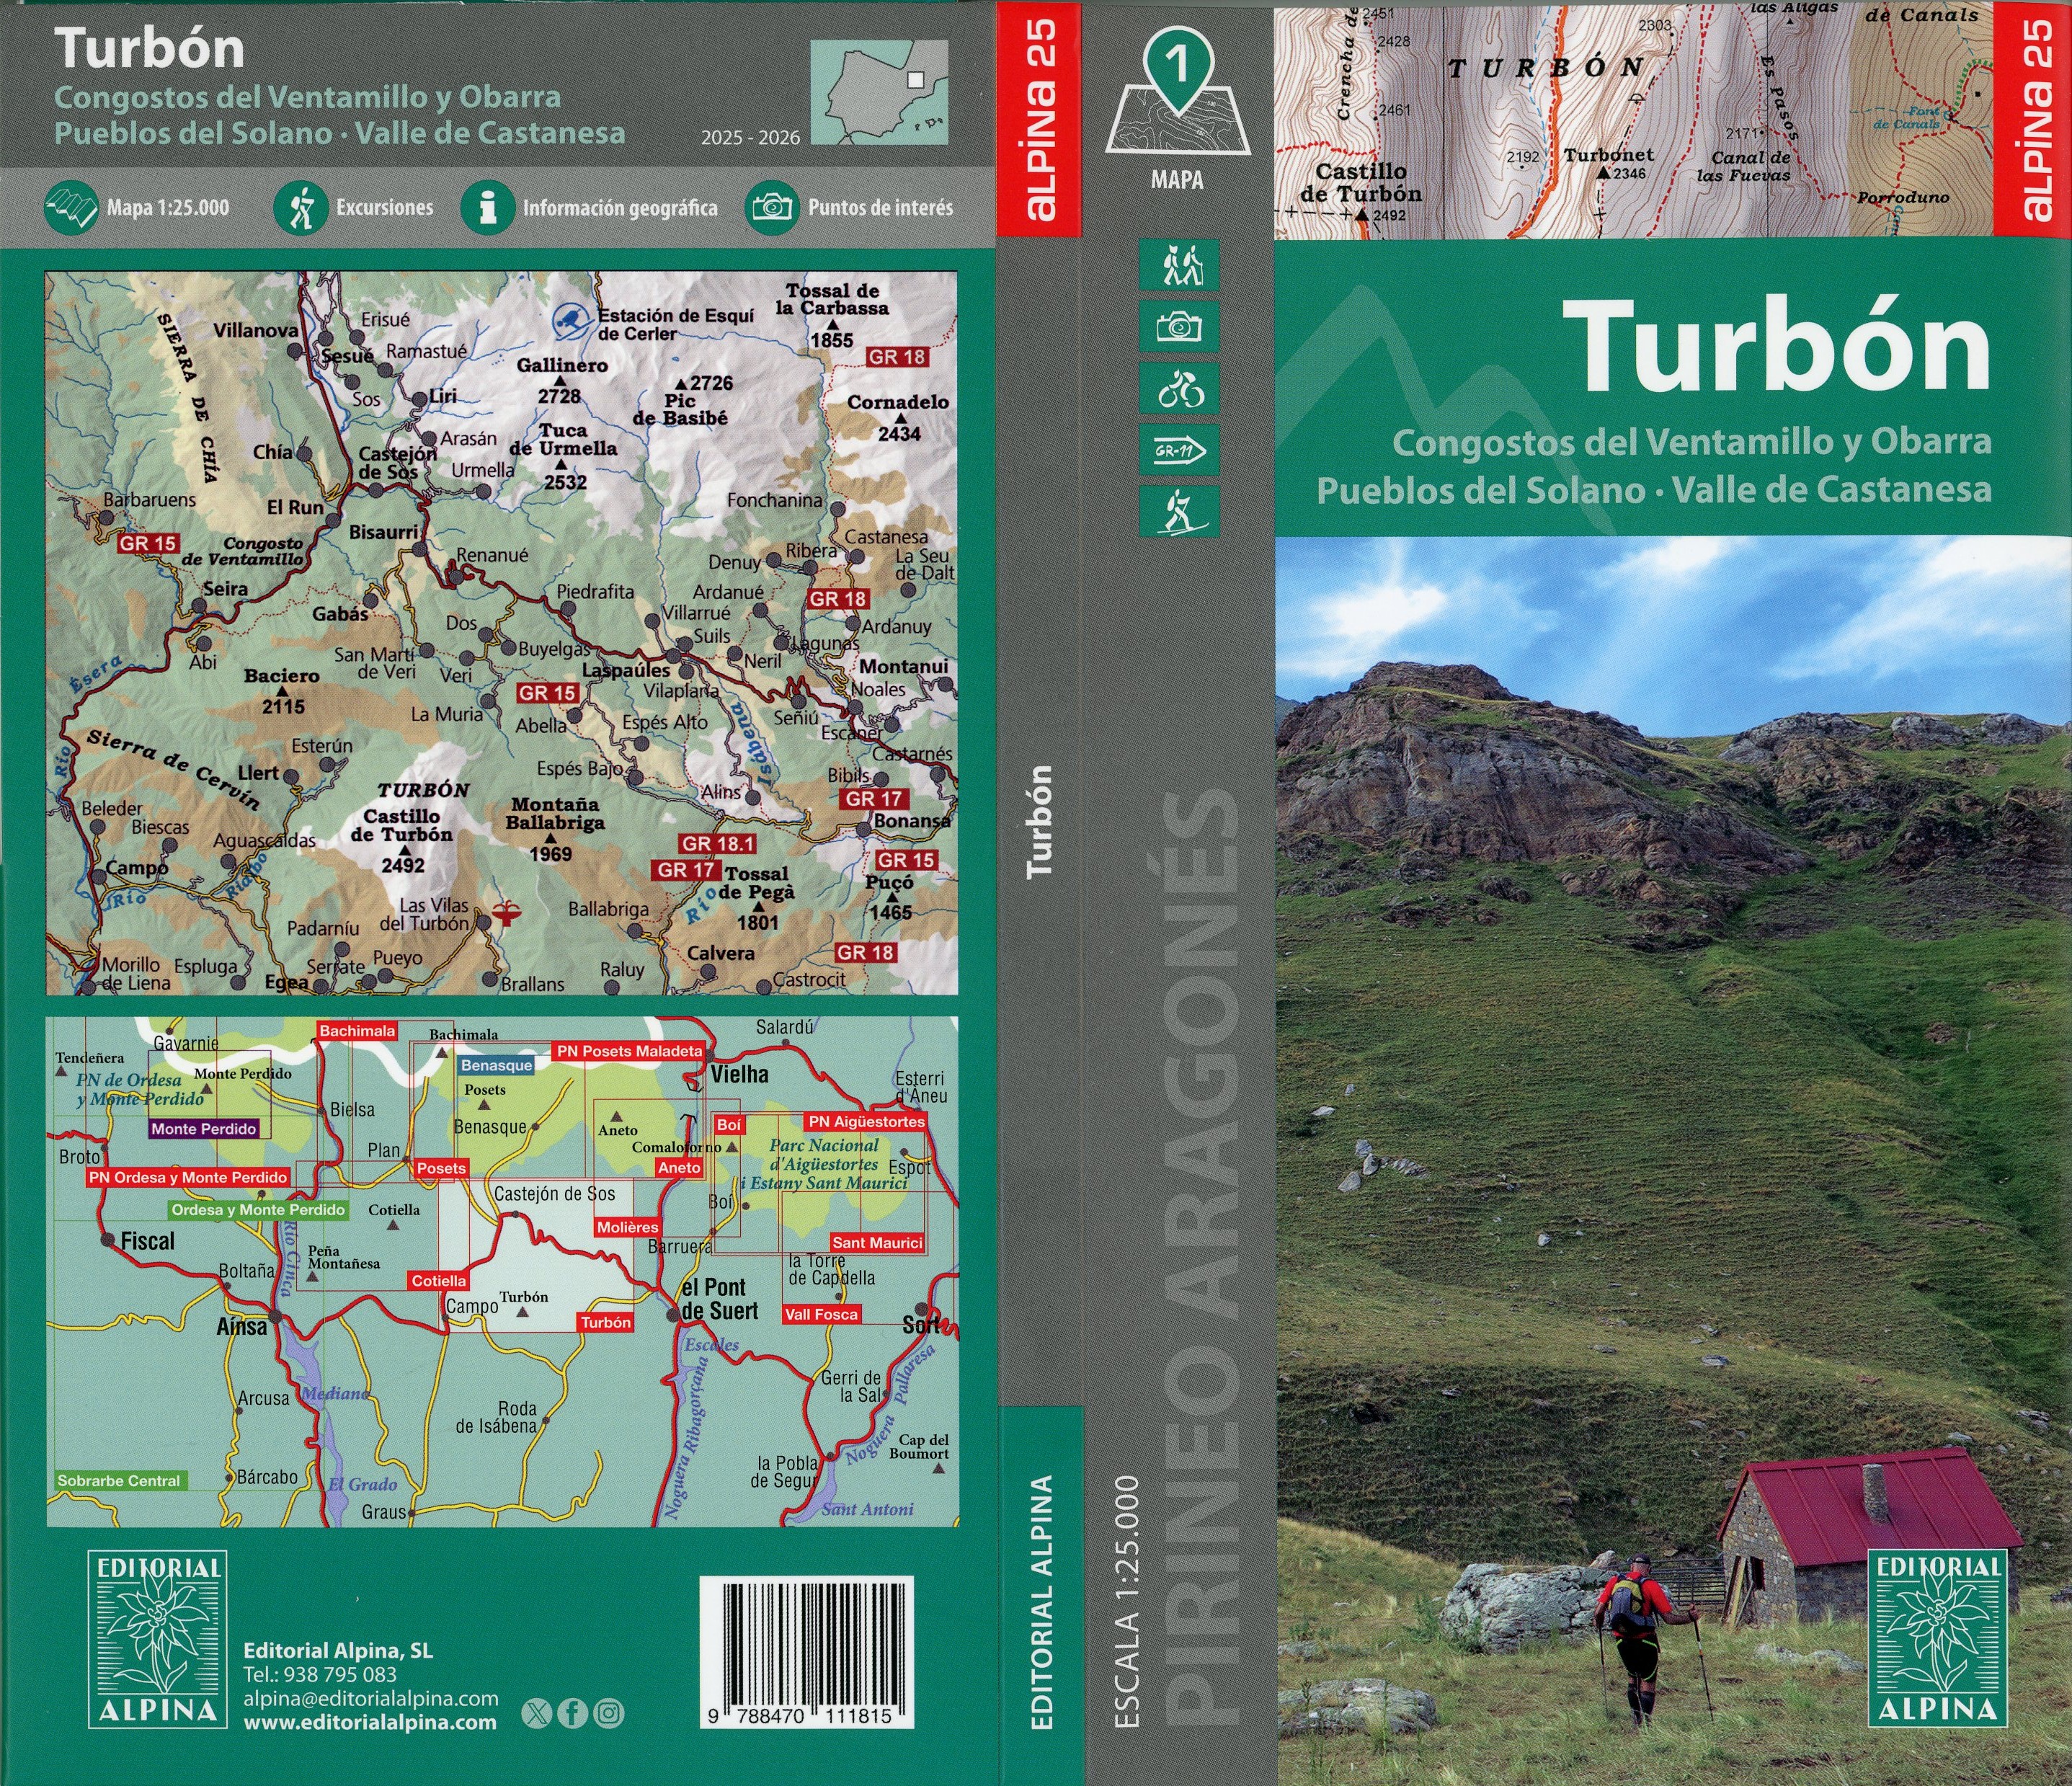Click the Información geográfica info icon
The width and height of the screenshot is (2072, 1786).
point(488,208)
